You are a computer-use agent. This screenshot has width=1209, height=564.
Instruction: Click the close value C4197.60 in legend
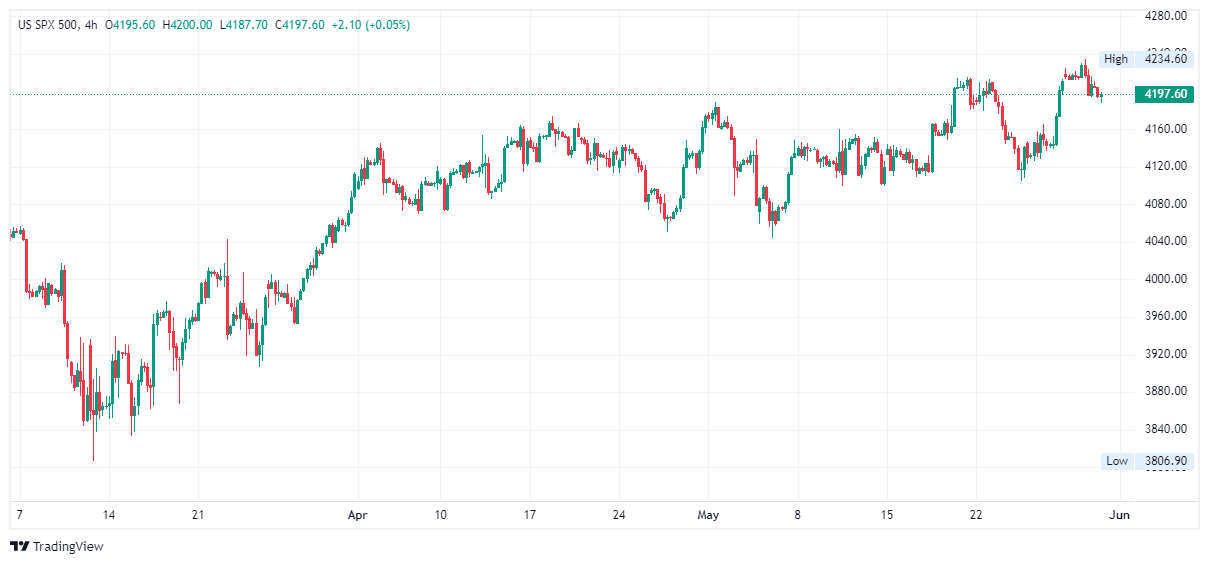pos(298,25)
